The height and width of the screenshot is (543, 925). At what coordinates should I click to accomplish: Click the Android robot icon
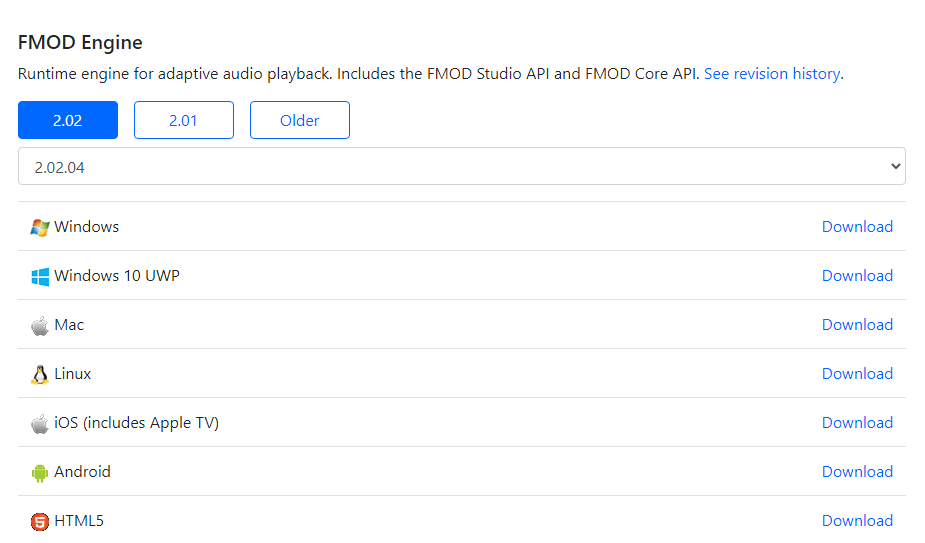point(40,472)
